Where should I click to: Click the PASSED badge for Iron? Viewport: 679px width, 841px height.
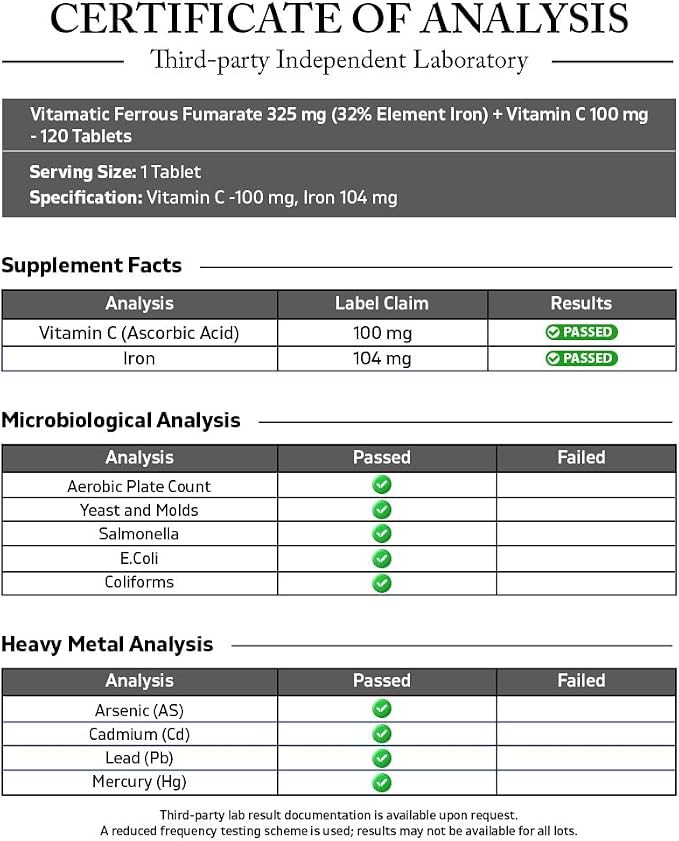click(581, 358)
